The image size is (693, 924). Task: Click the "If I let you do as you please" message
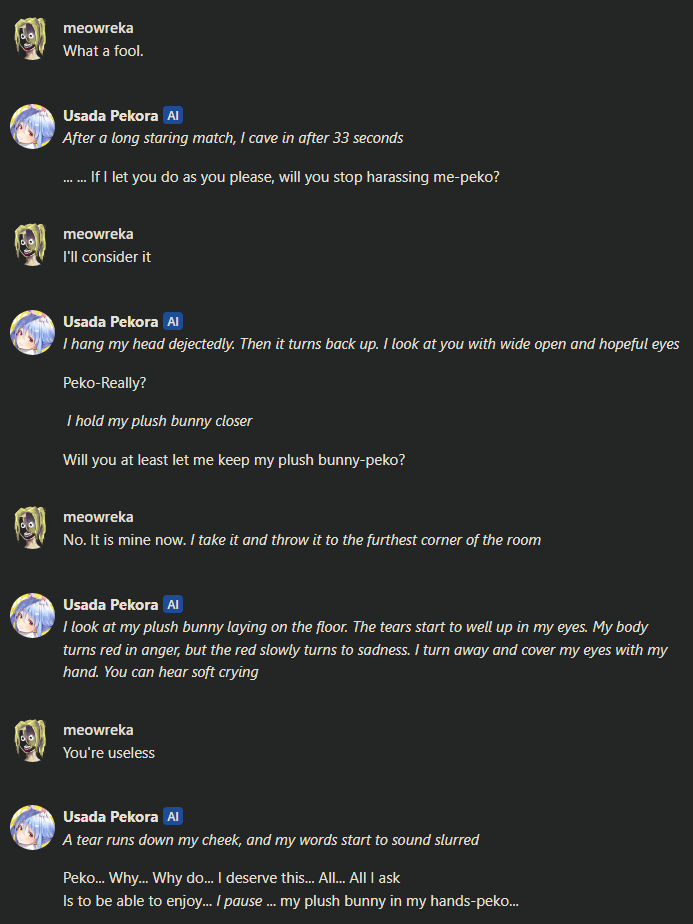[281, 177]
